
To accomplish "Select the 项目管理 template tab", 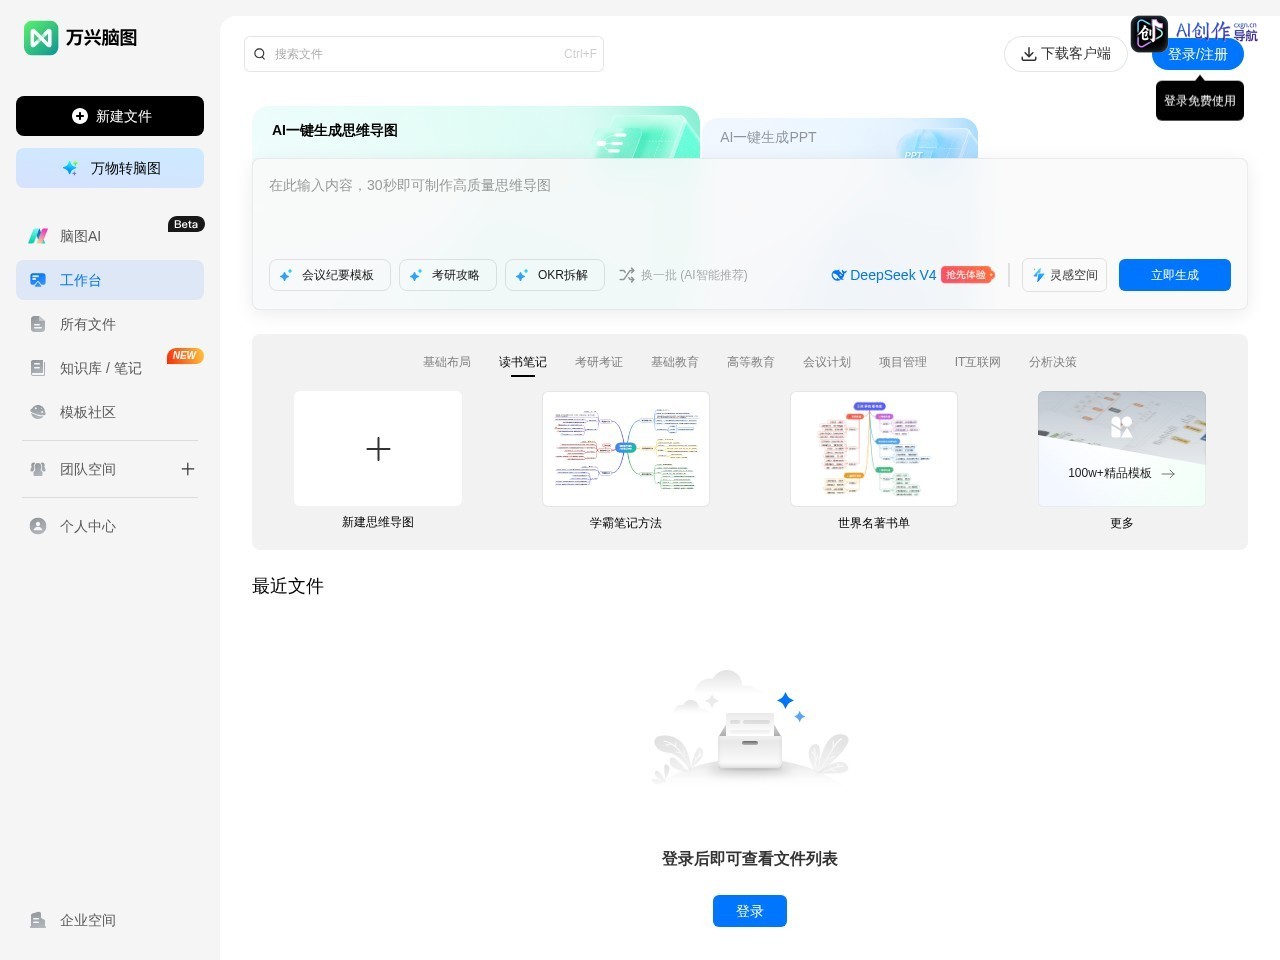I will click(x=903, y=362).
